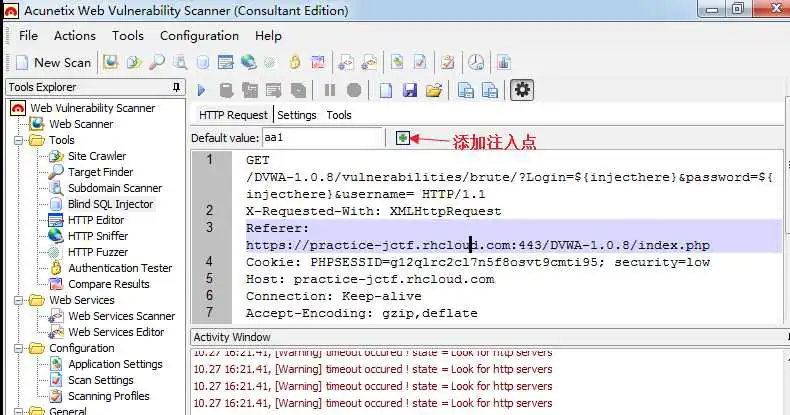Select Scanning Profiles in the tree
Viewport: 790px width, 415px height.
click(108, 396)
